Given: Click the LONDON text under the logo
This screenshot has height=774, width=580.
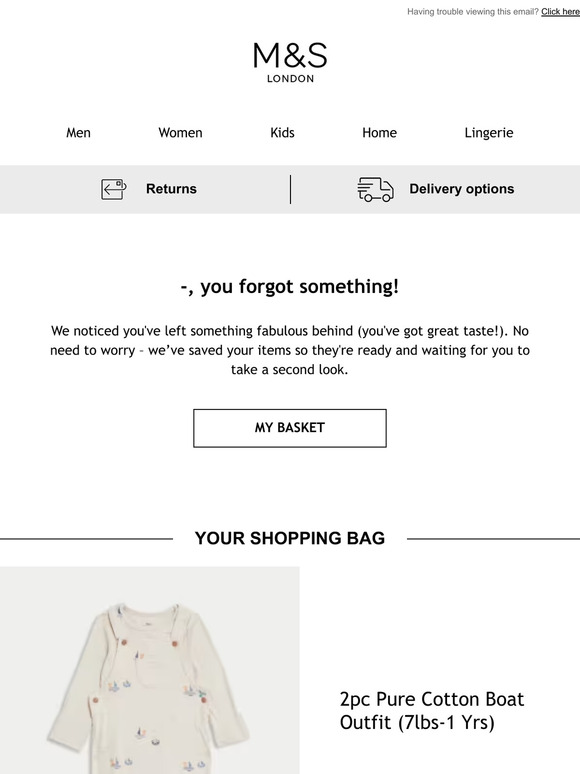Looking at the screenshot, I should 290,78.
